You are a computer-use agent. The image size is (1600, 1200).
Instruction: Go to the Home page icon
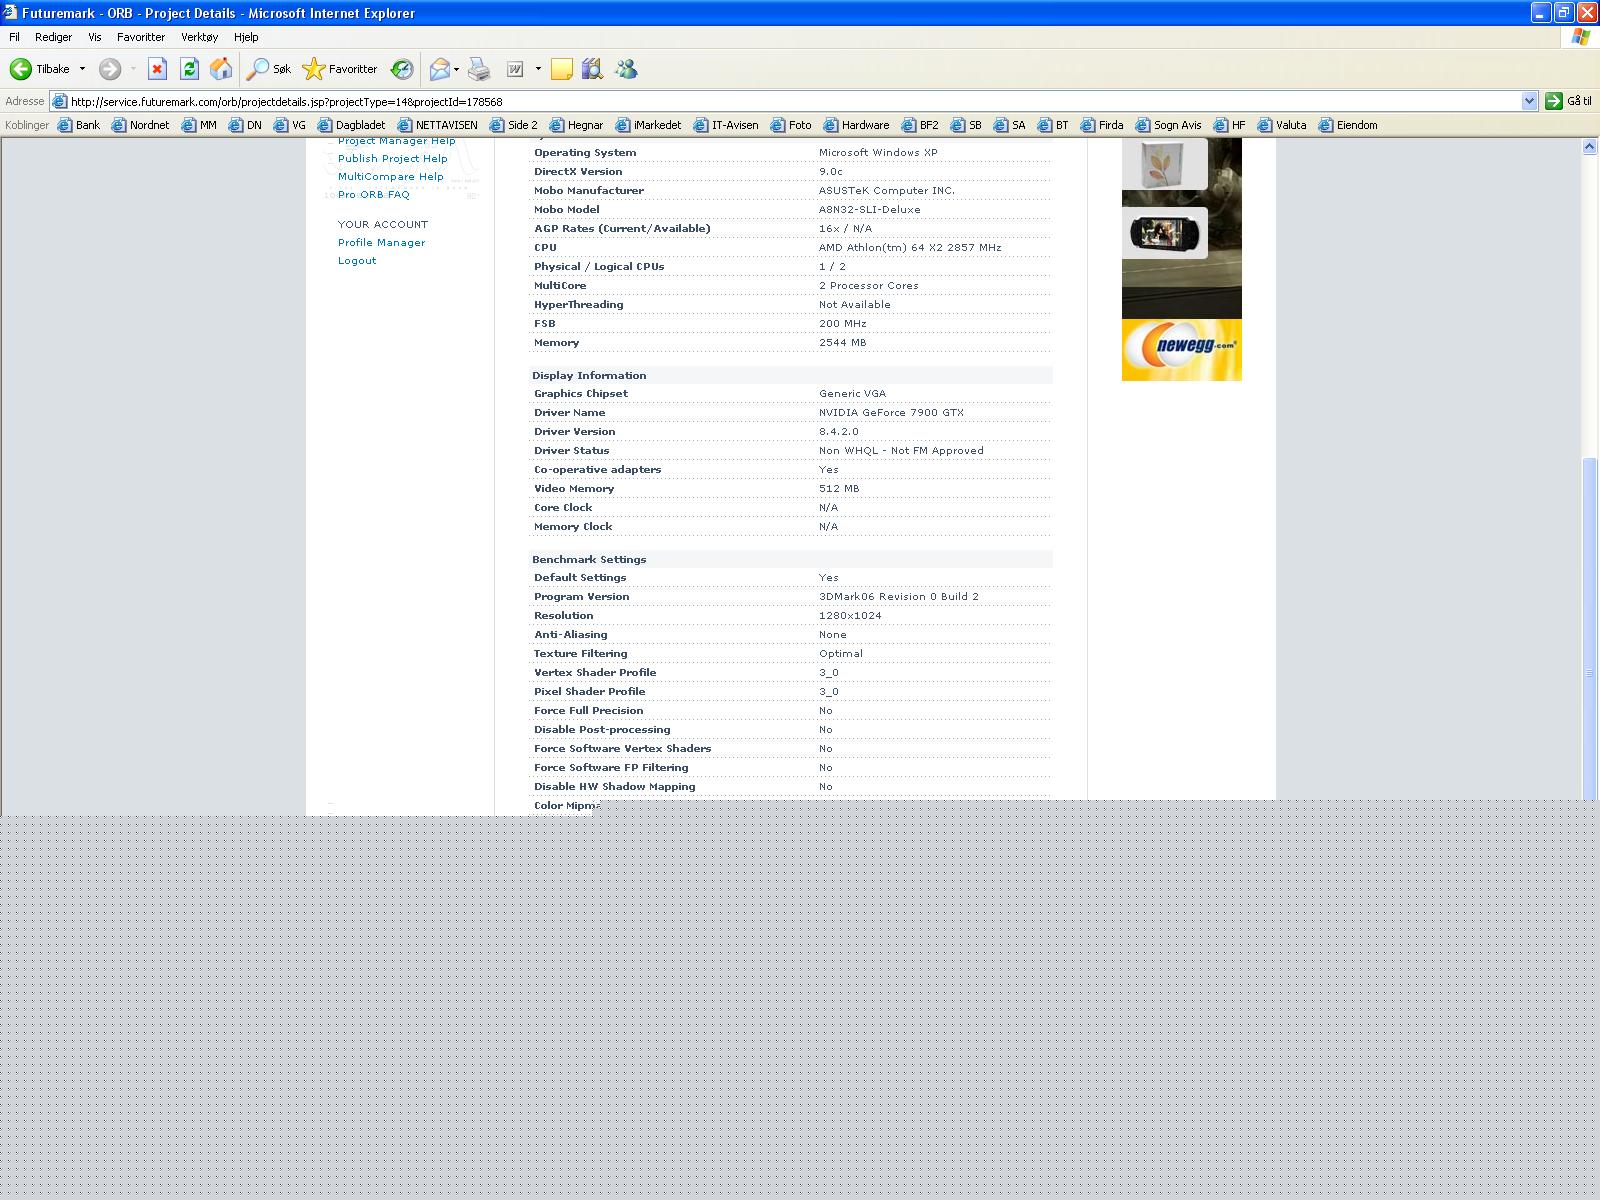221,69
